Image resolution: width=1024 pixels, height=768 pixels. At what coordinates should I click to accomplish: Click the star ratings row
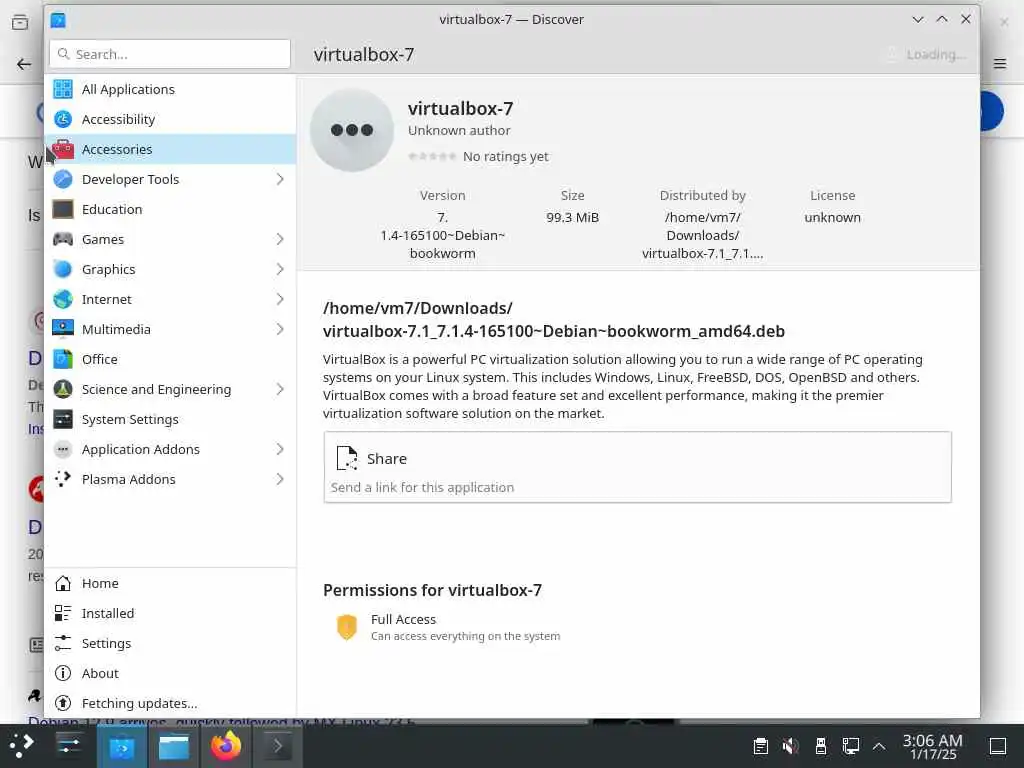click(x=432, y=156)
